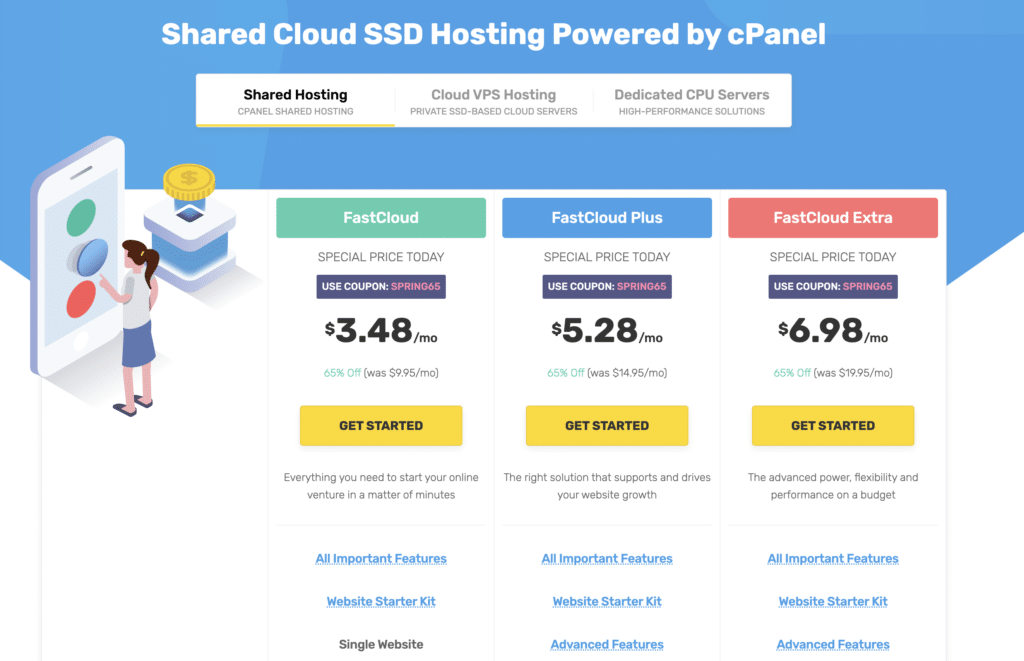1024x661 pixels.
Task: Click the SPRING65 coupon badge under FastCloud
Action: [x=381, y=286]
